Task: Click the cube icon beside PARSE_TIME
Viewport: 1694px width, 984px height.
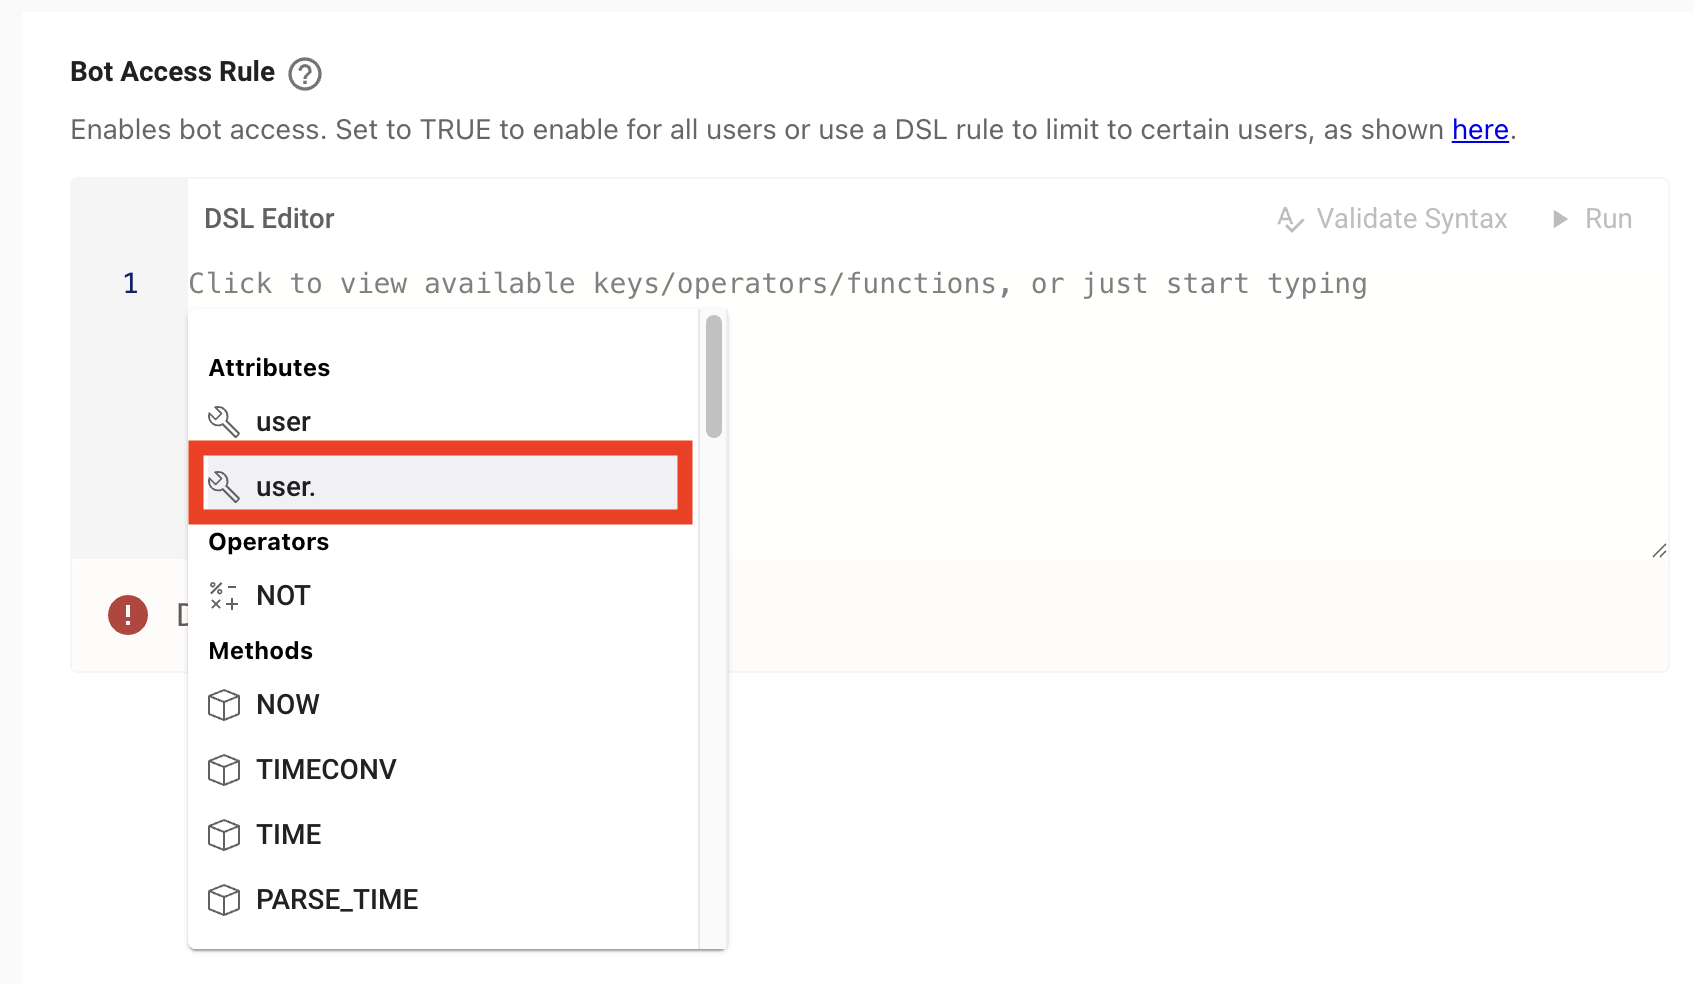Action: coord(224,900)
